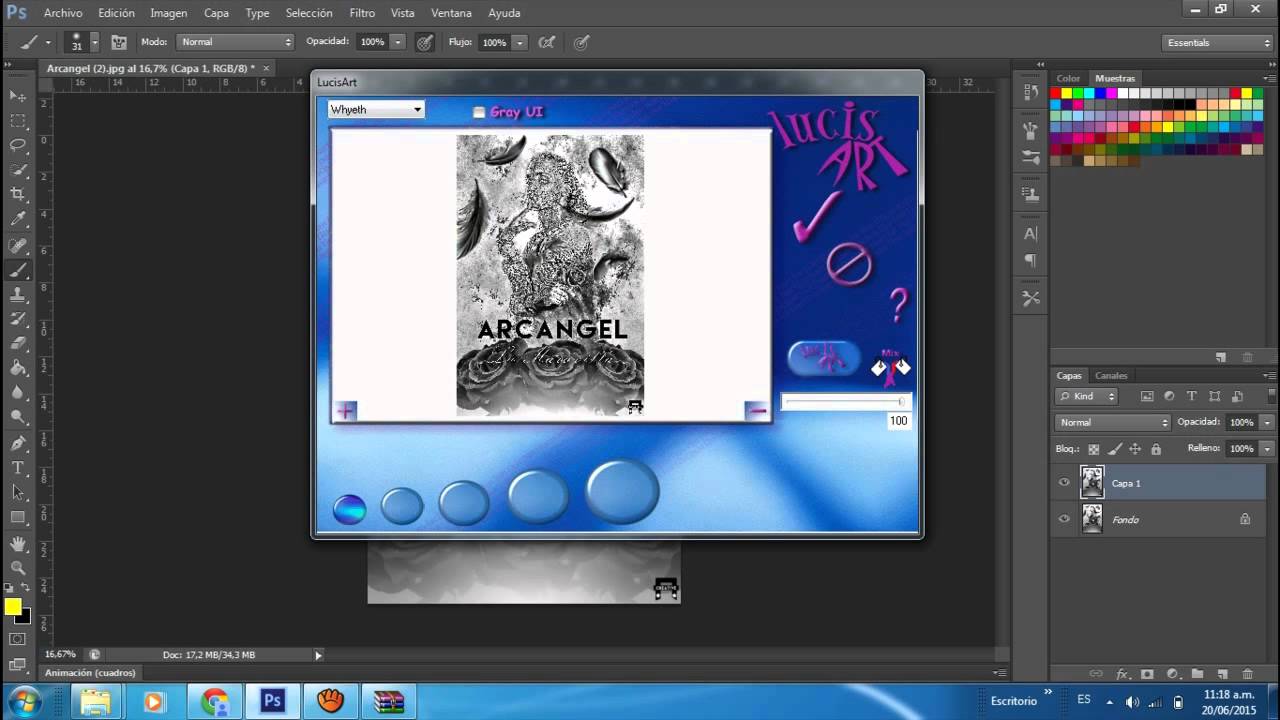
Task: Click the minus zoom icon in LucisArt preview
Action: click(757, 410)
